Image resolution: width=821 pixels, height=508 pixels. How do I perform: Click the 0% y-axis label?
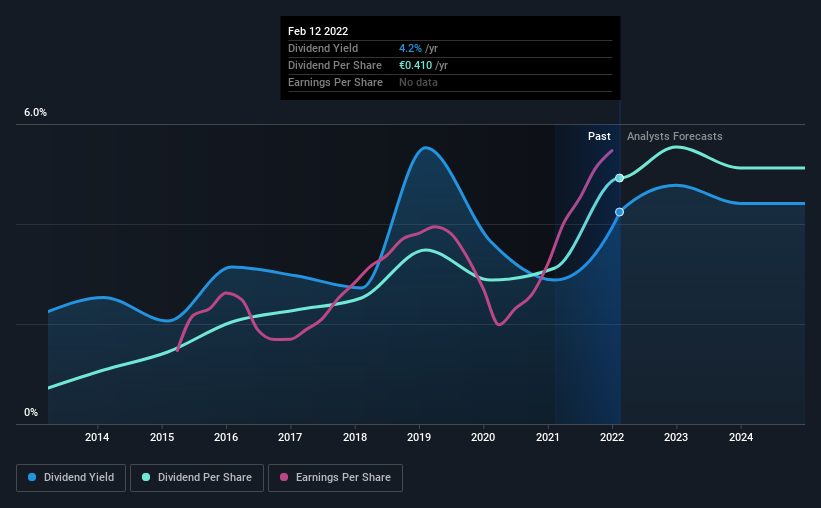click(31, 413)
